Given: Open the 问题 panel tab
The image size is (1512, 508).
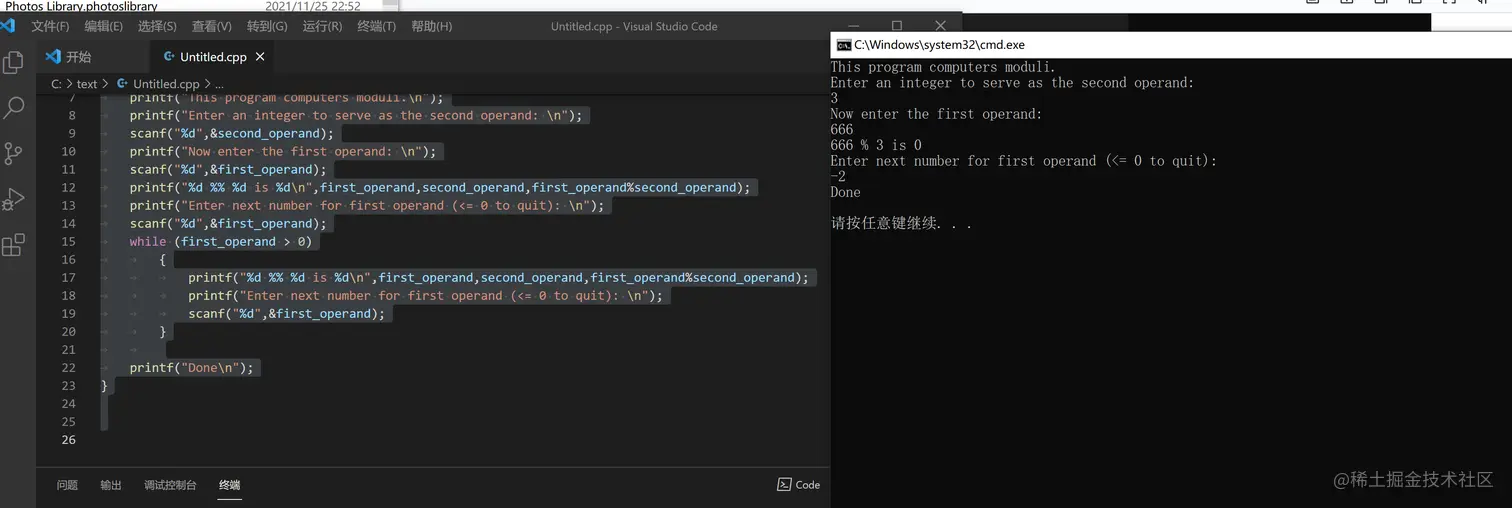Looking at the screenshot, I should (x=67, y=485).
